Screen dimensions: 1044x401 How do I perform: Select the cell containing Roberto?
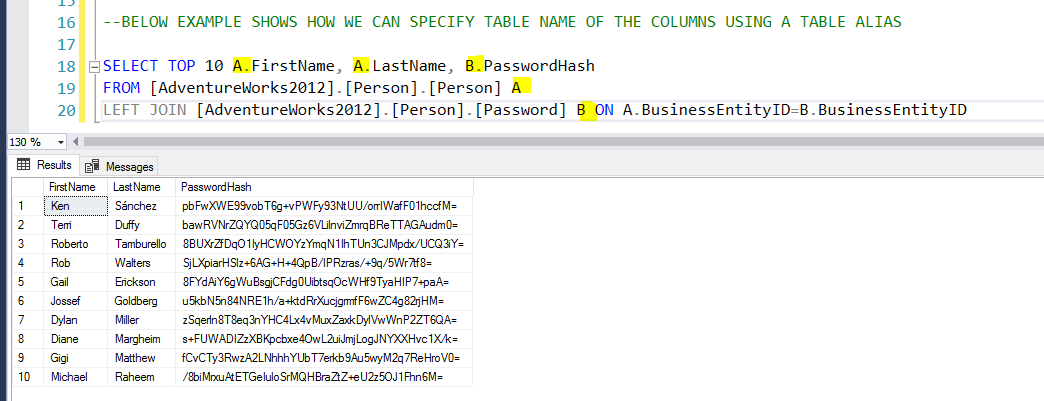point(76,244)
